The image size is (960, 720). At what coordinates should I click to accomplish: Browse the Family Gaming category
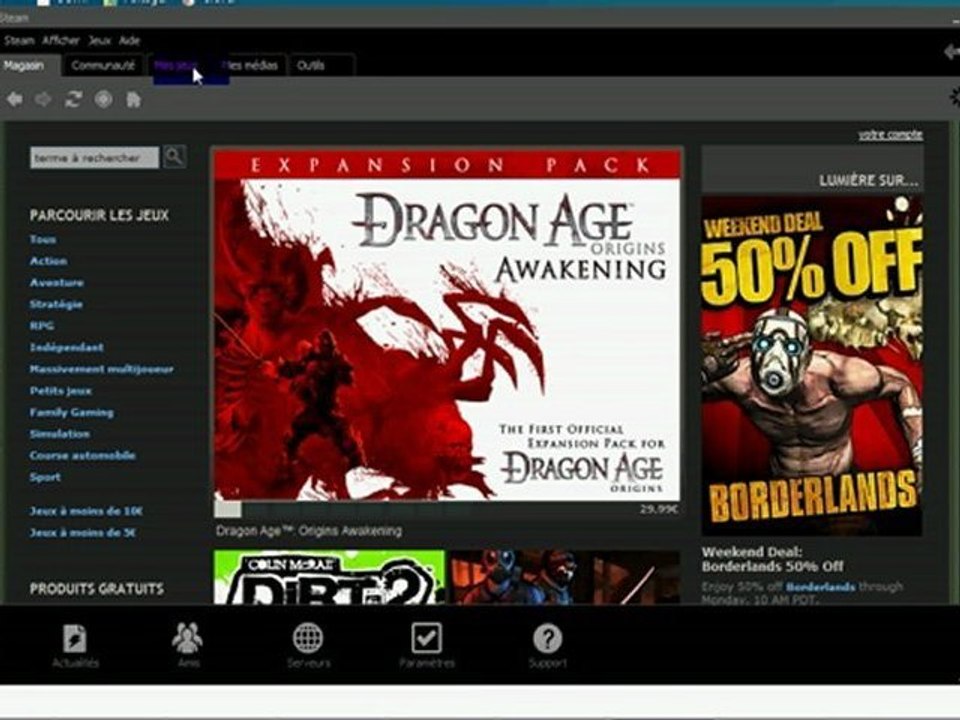[x=71, y=412]
